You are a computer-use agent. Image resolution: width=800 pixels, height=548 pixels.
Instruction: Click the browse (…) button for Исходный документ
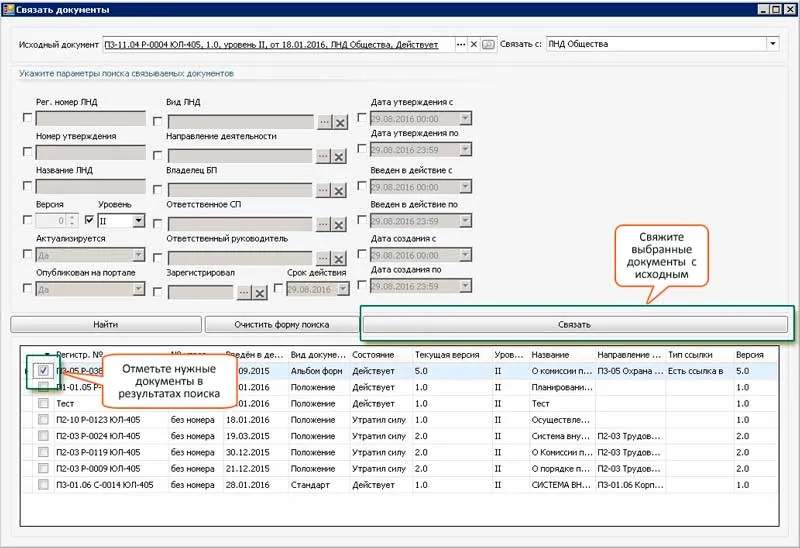(460, 44)
